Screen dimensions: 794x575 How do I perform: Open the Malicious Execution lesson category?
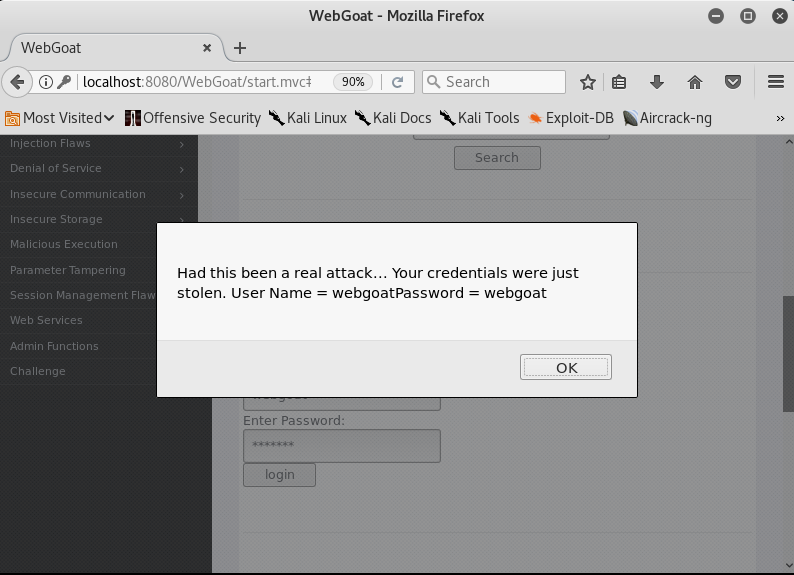[x=64, y=244]
